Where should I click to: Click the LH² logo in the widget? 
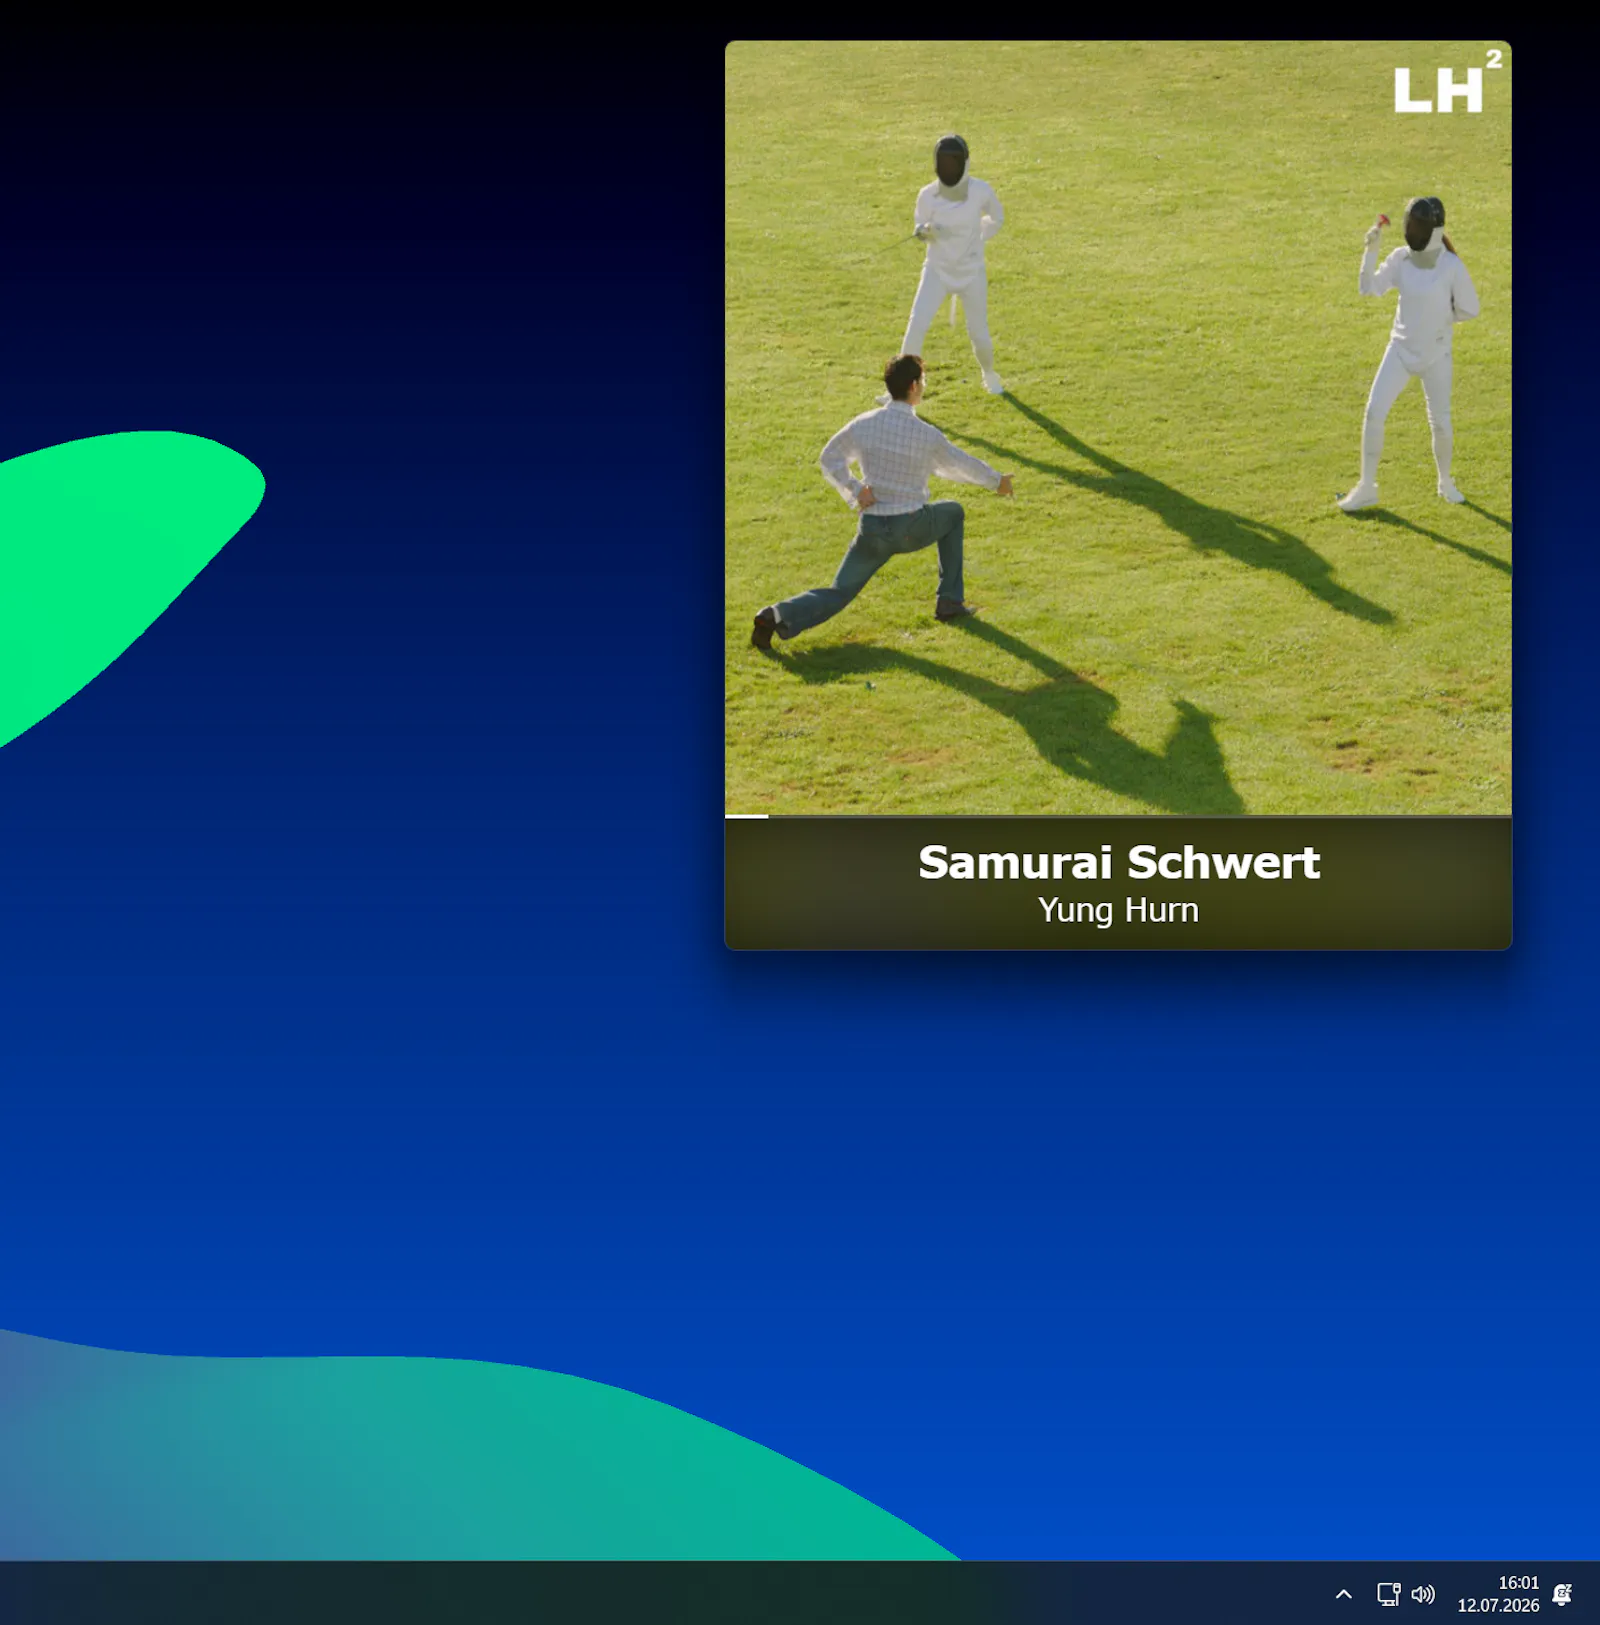click(1447, 82)
